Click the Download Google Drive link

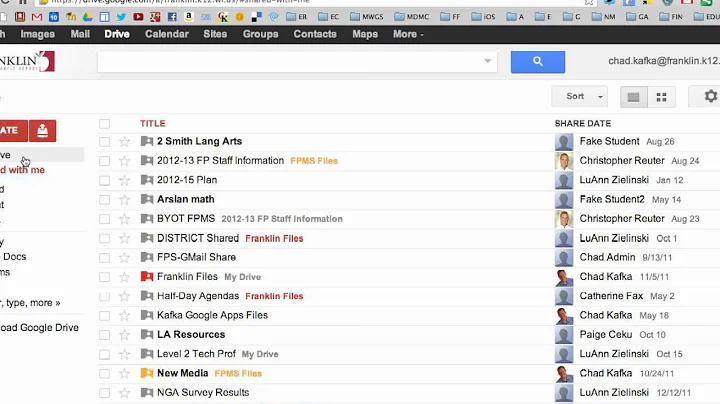tap(39, 328)
